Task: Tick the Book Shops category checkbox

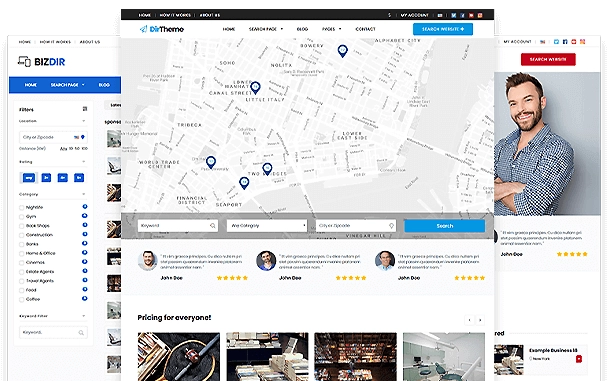Action: (21, 226)
